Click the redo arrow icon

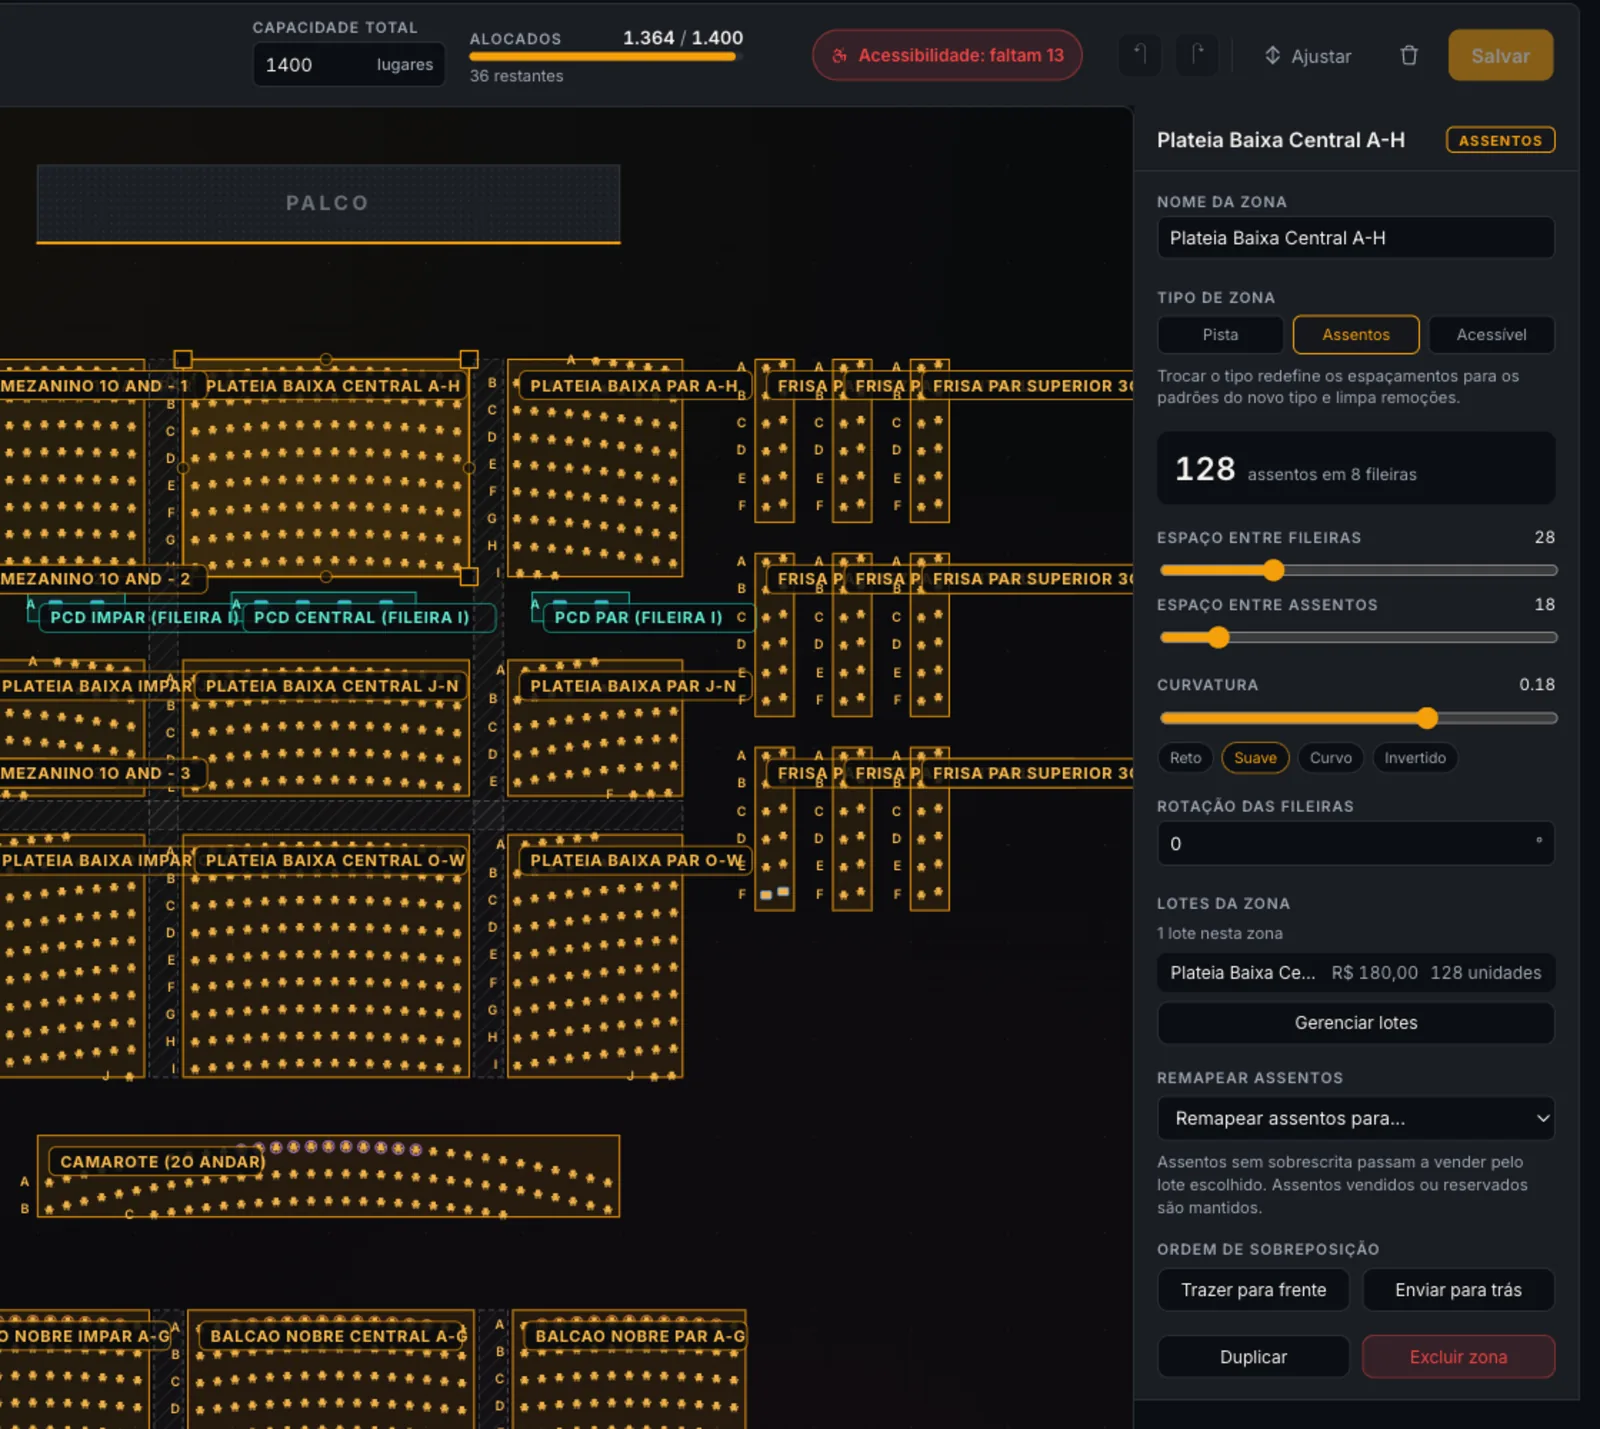pos(1197,55)
